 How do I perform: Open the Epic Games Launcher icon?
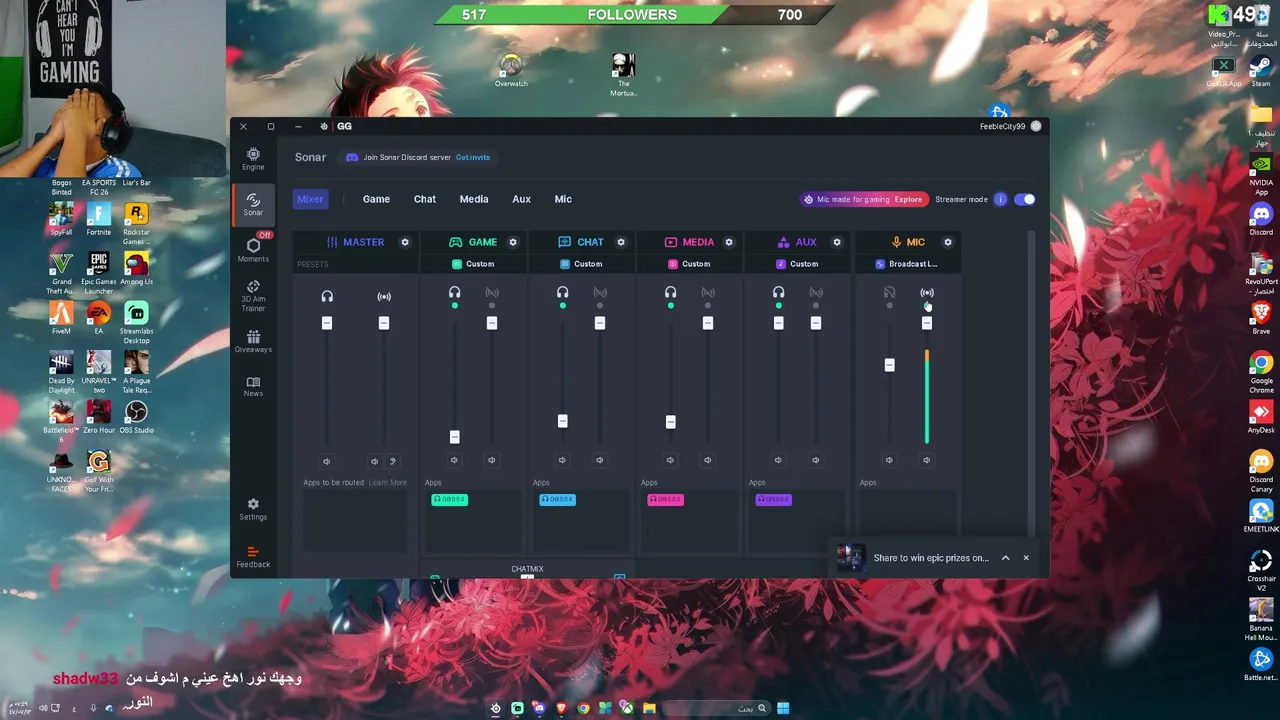click(99, 272)
